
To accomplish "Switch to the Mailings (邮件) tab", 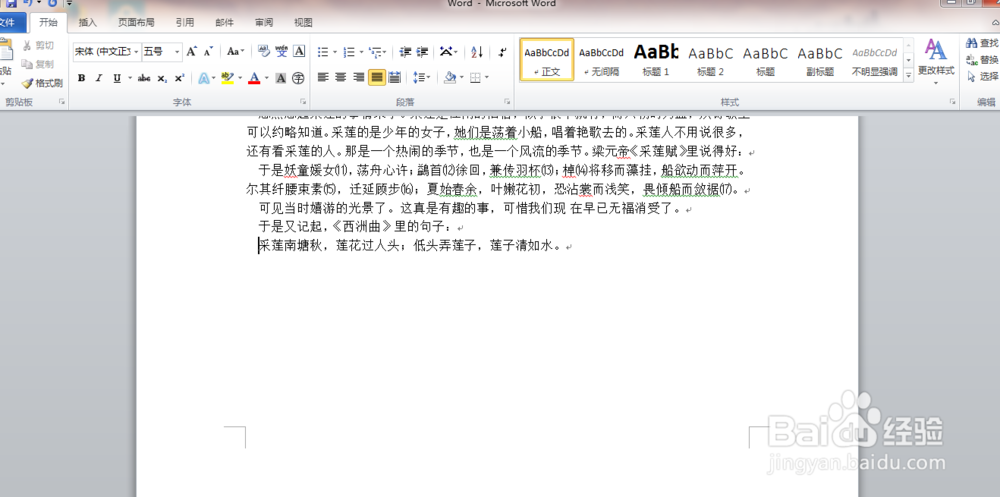I will [x=224, y=22].
